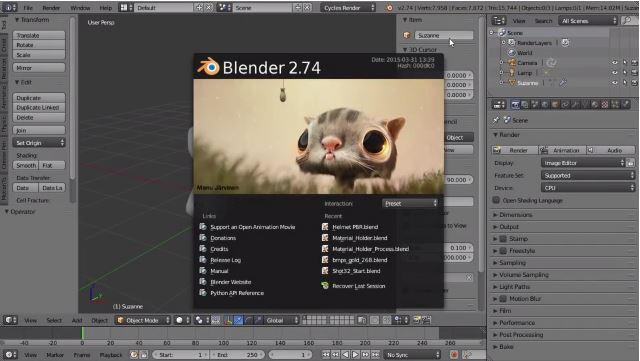Viewport: 640px width, 361px height.
Task: Toggle visibility eye for Camera in Outliner
Action: coord(615,62)
